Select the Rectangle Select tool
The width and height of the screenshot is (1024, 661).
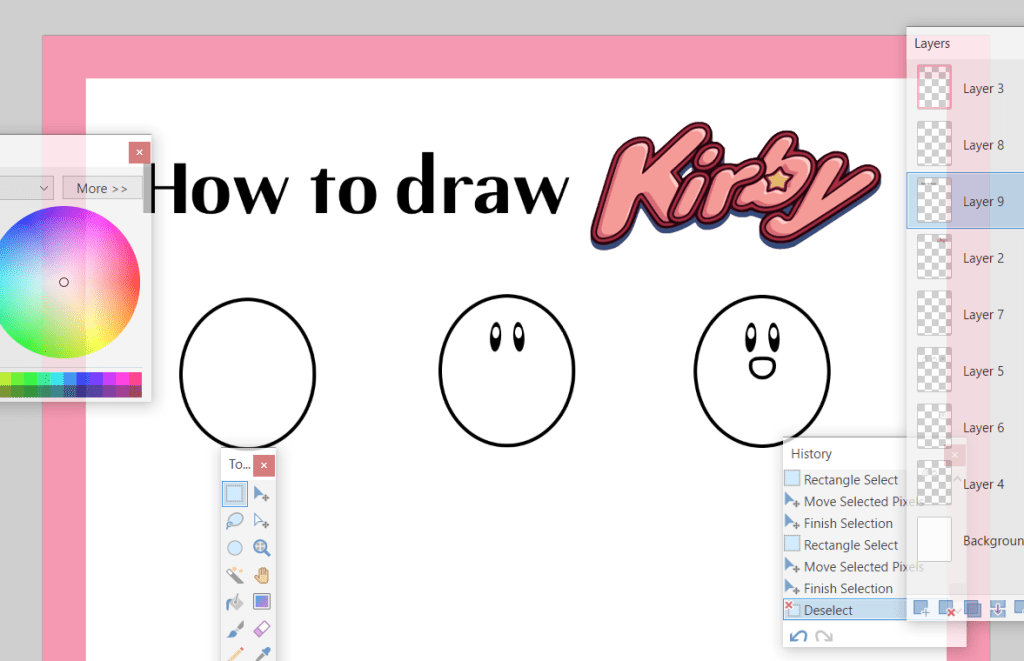click(234, 493)
